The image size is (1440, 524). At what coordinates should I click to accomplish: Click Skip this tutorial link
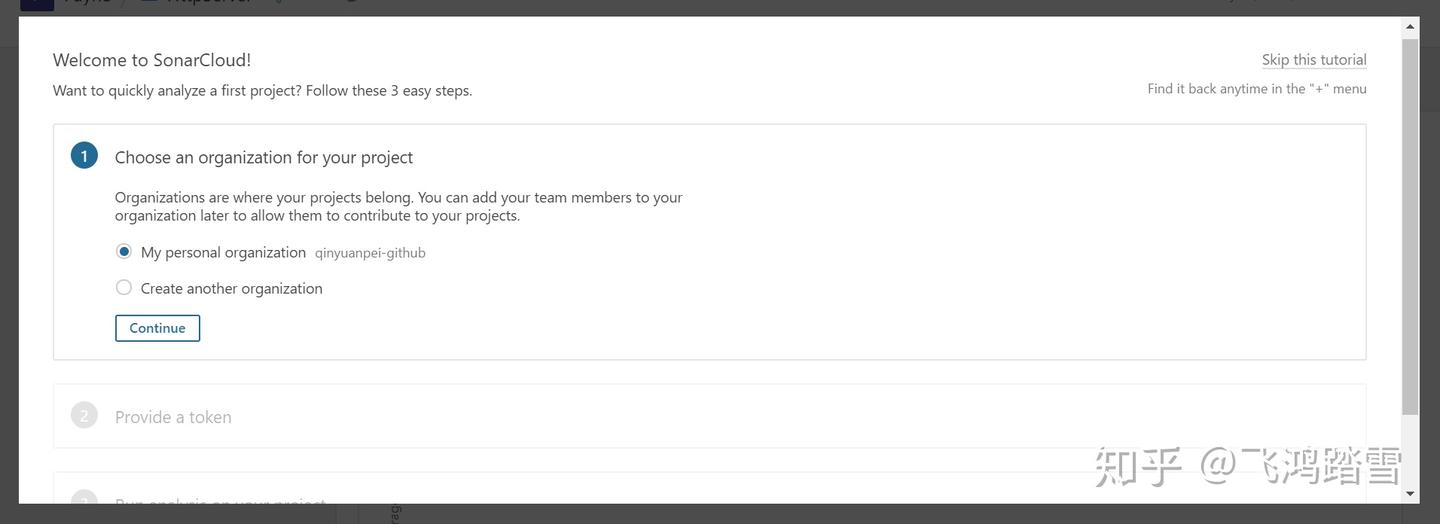coord(1314,60)
